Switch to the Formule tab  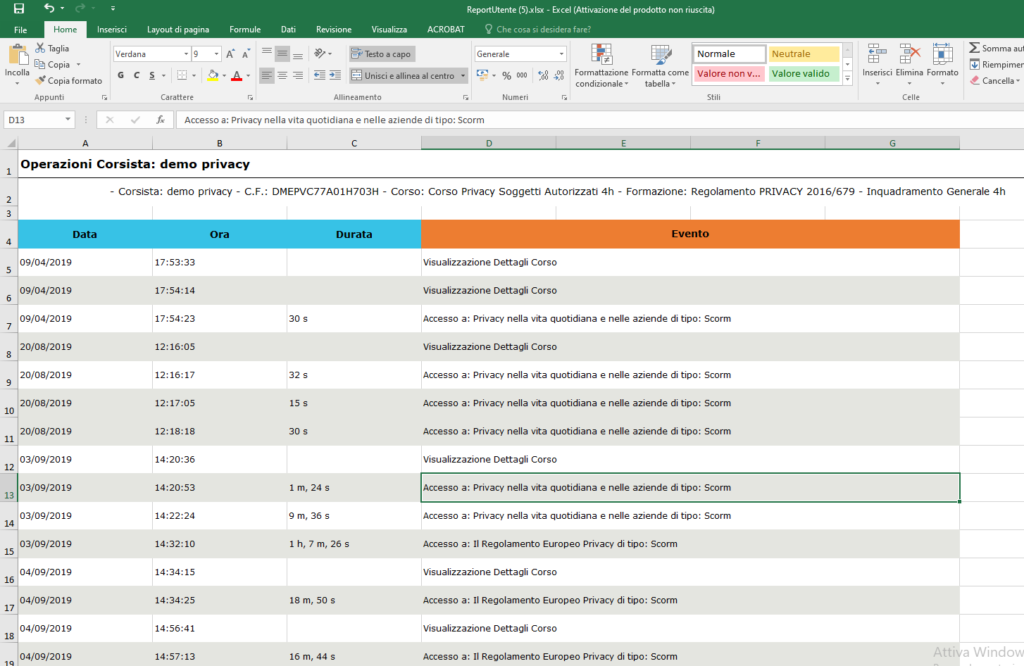tap(245, 29)
